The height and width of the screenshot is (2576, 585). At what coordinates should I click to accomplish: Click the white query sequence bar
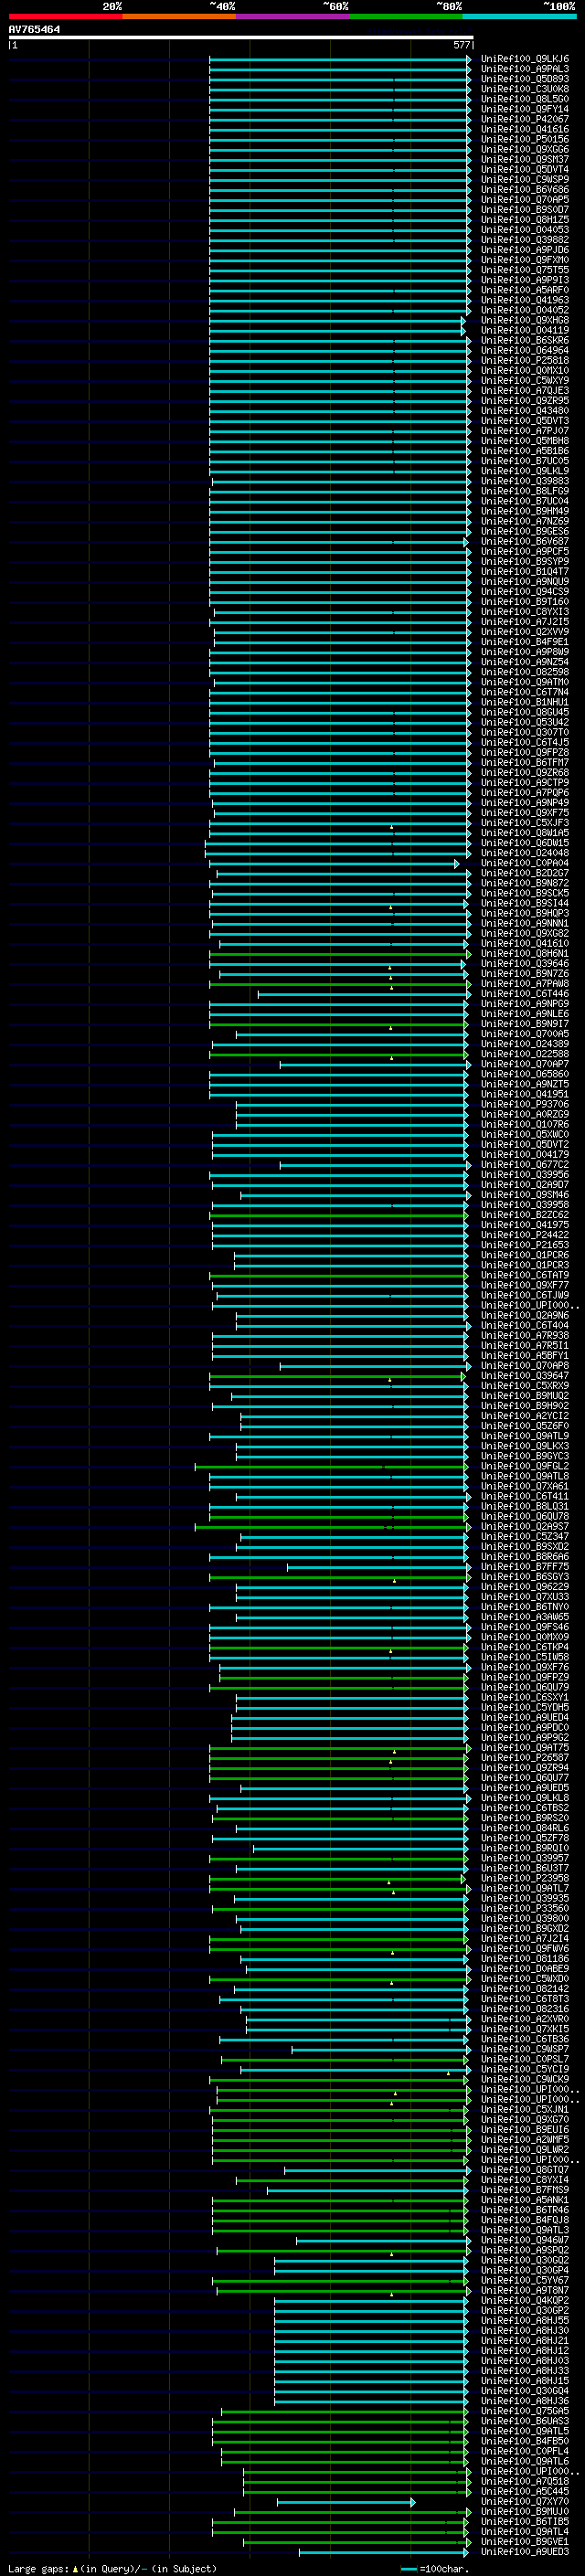pyautogui.click(x=241, y=37)
